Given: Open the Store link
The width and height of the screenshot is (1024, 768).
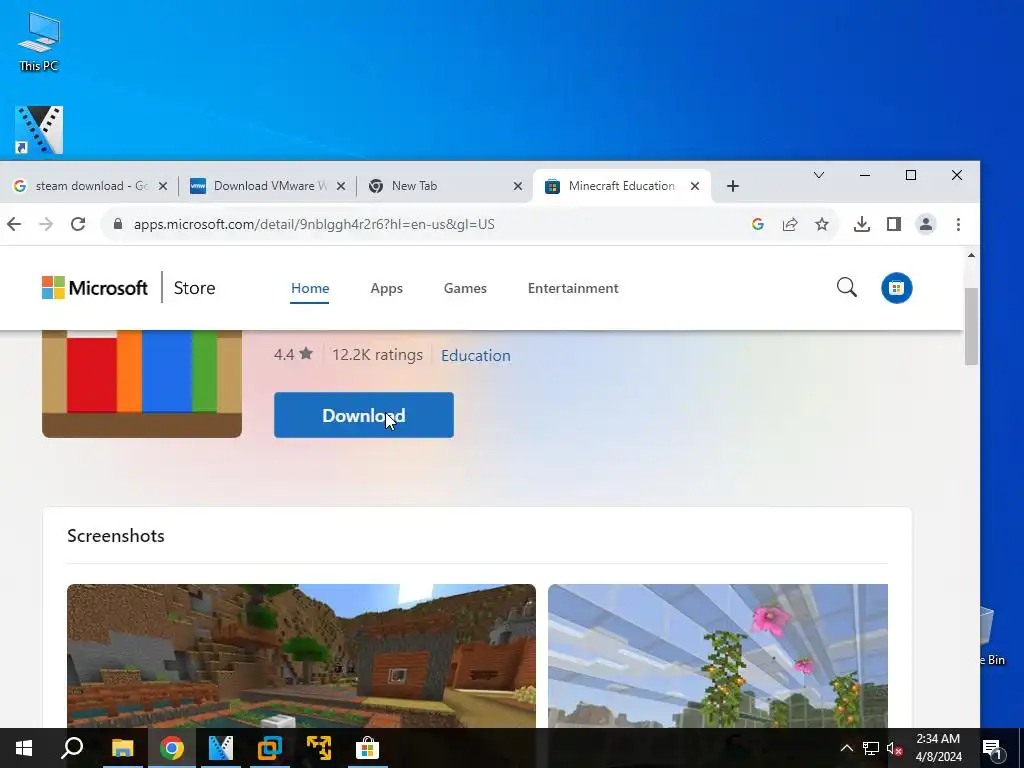Looking at the screenshot, I should [x=194, y=288].
